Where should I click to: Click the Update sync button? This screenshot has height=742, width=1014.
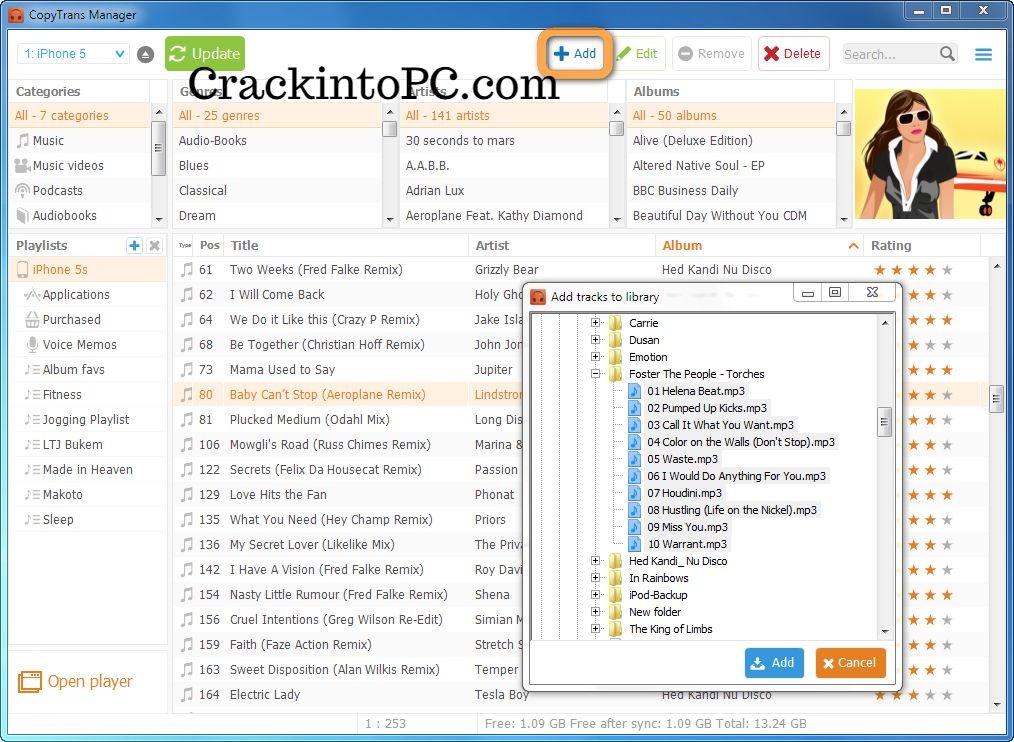coord(204,54)
